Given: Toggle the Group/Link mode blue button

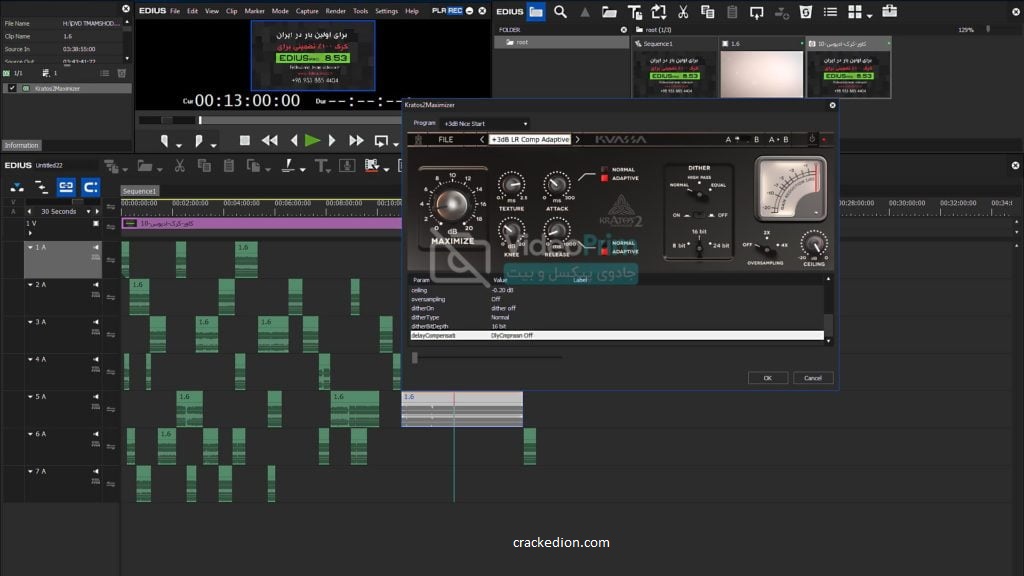Looking at the screenshot, I should pyautogui.click(x=66, y=187).
